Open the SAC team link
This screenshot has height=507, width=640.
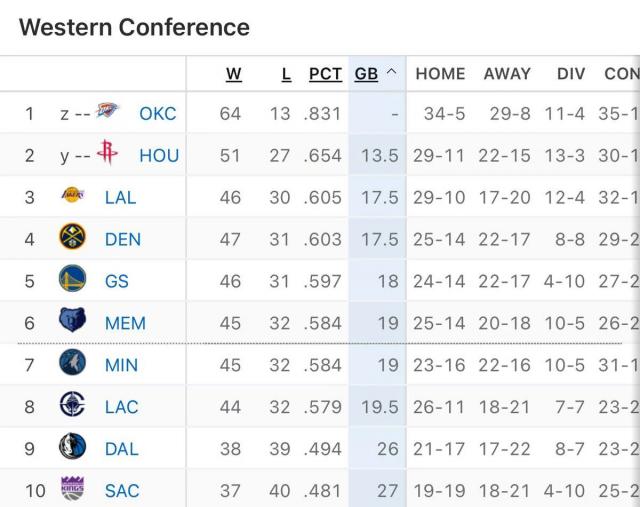(122, 491)
